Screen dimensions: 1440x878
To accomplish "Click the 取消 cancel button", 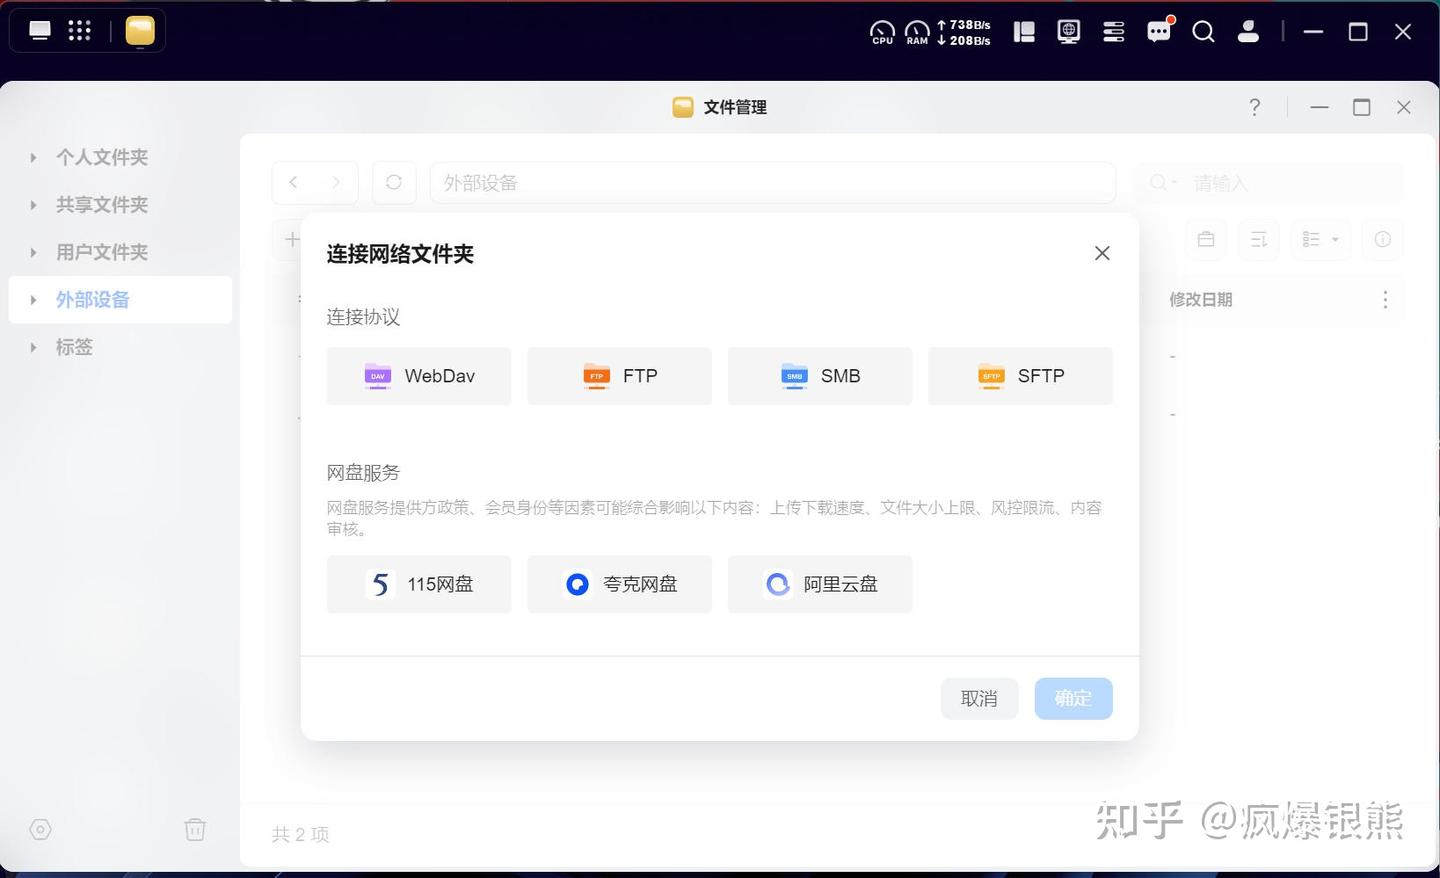I will (979, 698).
